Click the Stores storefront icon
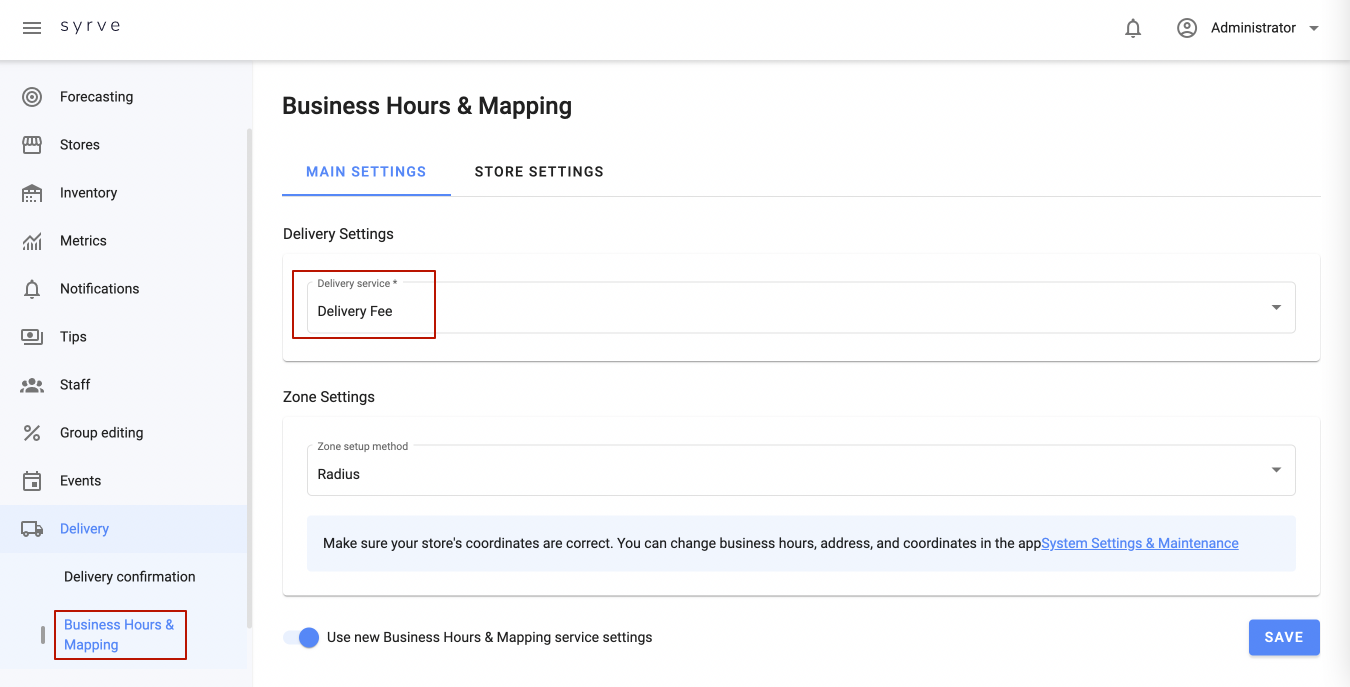1350x687 pixels. click(32, 145)
